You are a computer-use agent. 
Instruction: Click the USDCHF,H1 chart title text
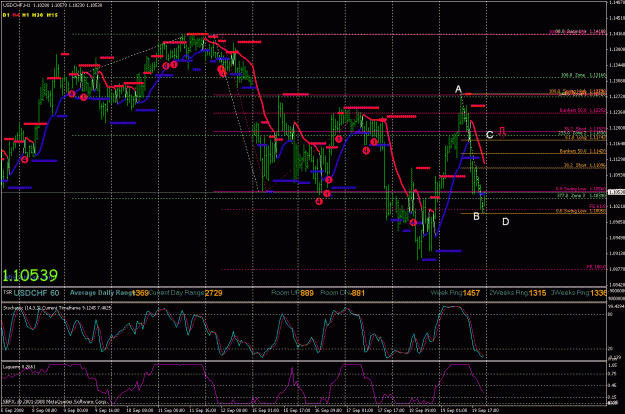[x=53, y=5]
